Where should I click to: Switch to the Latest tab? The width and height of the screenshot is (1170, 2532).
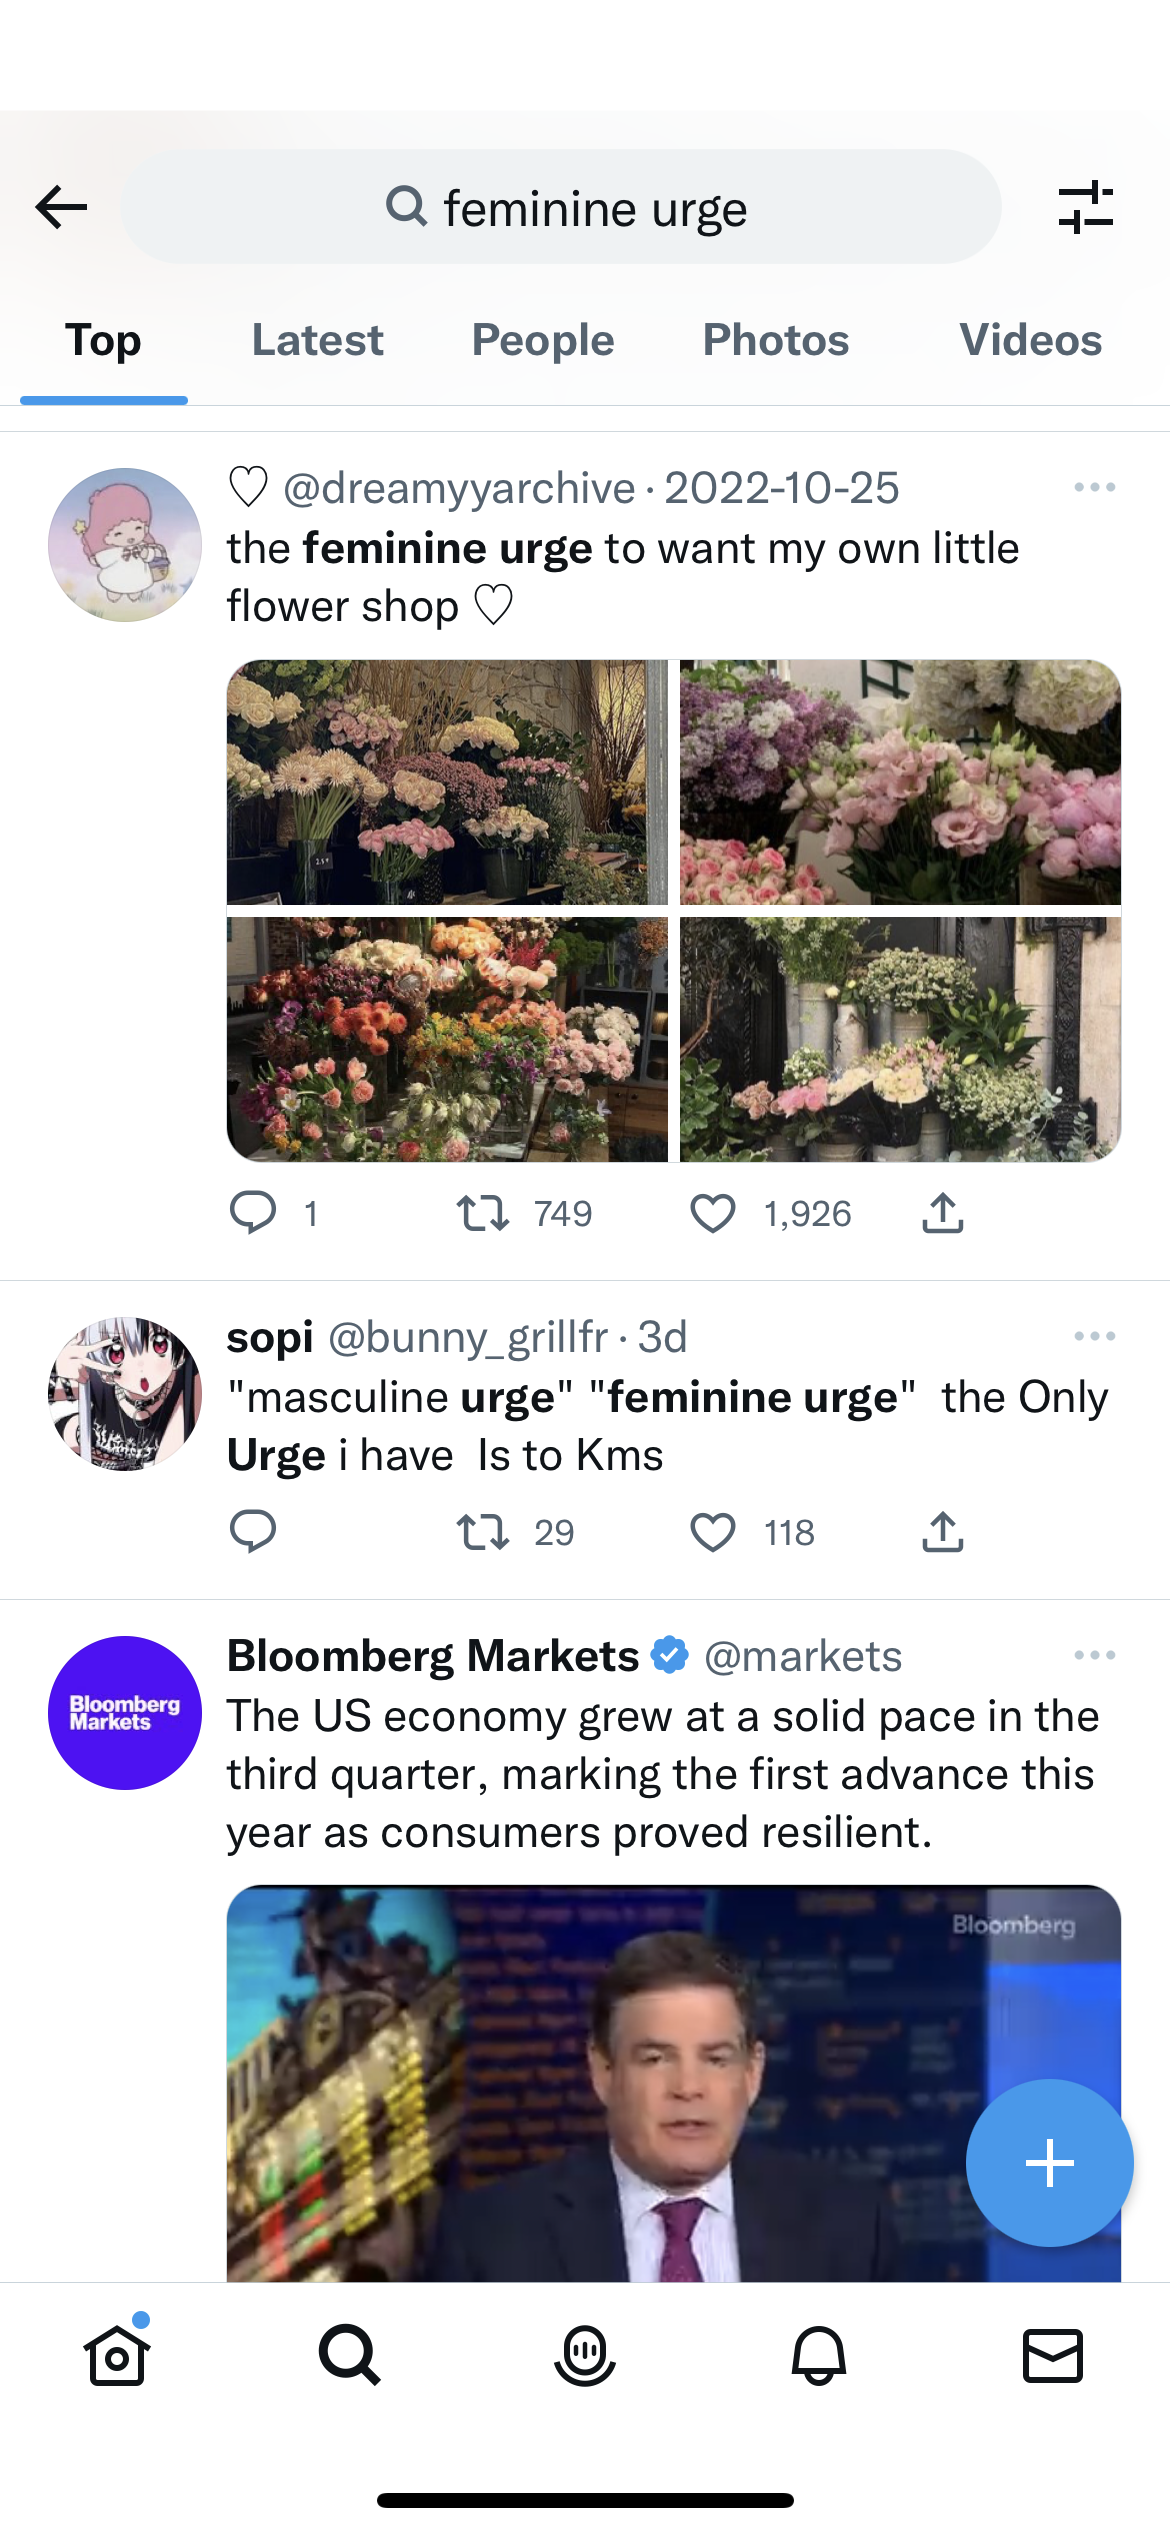pos(317,341)
